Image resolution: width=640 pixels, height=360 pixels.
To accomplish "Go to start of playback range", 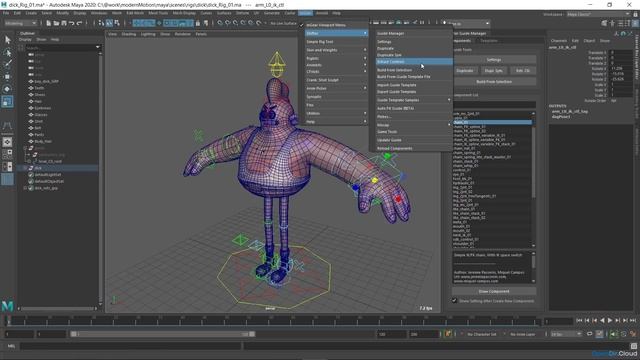I will pos(579,321).
